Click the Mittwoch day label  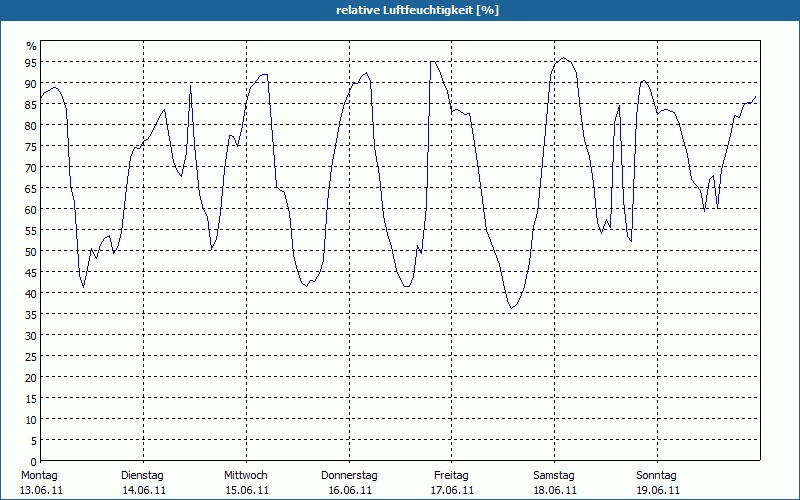coord(246,475)
